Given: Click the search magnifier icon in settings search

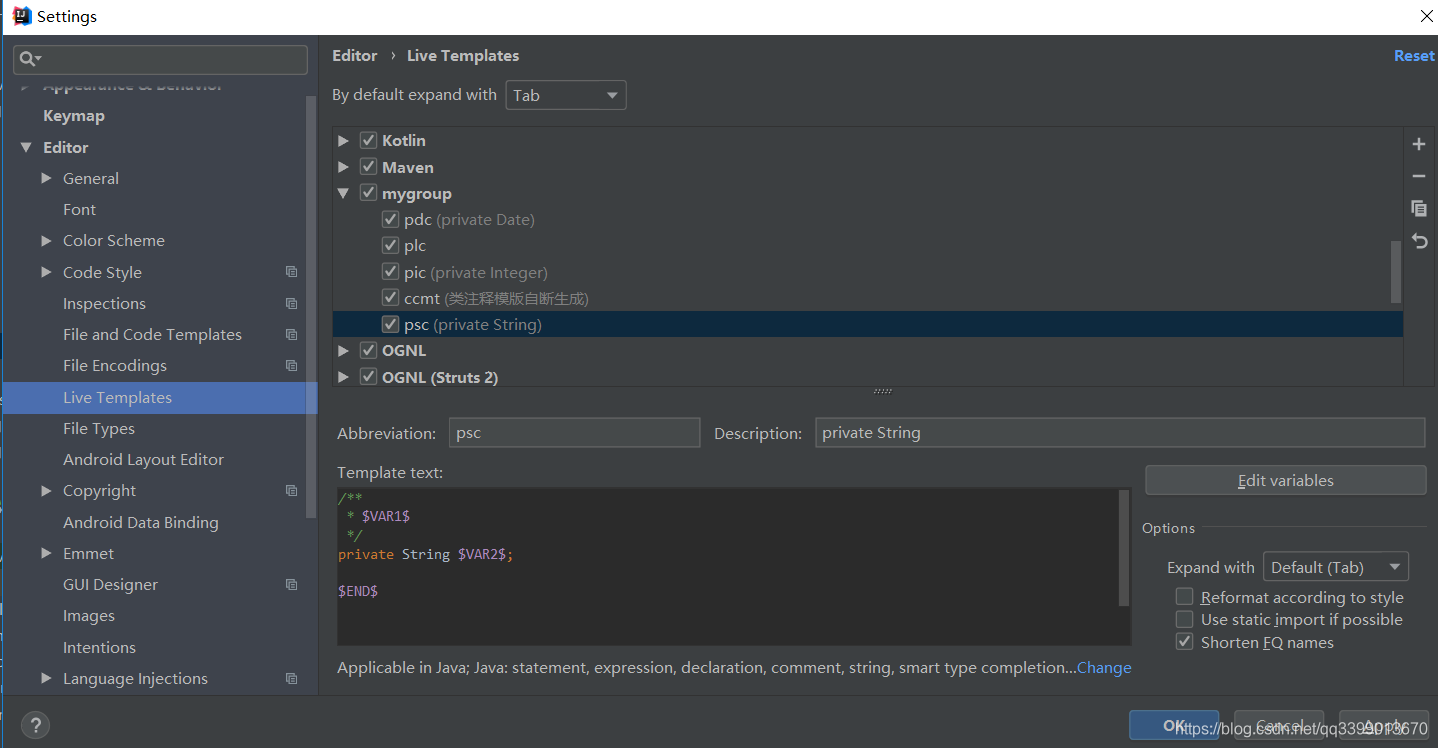Looking at the screenshot, I should pyautogui.click(x=30, y=60).
